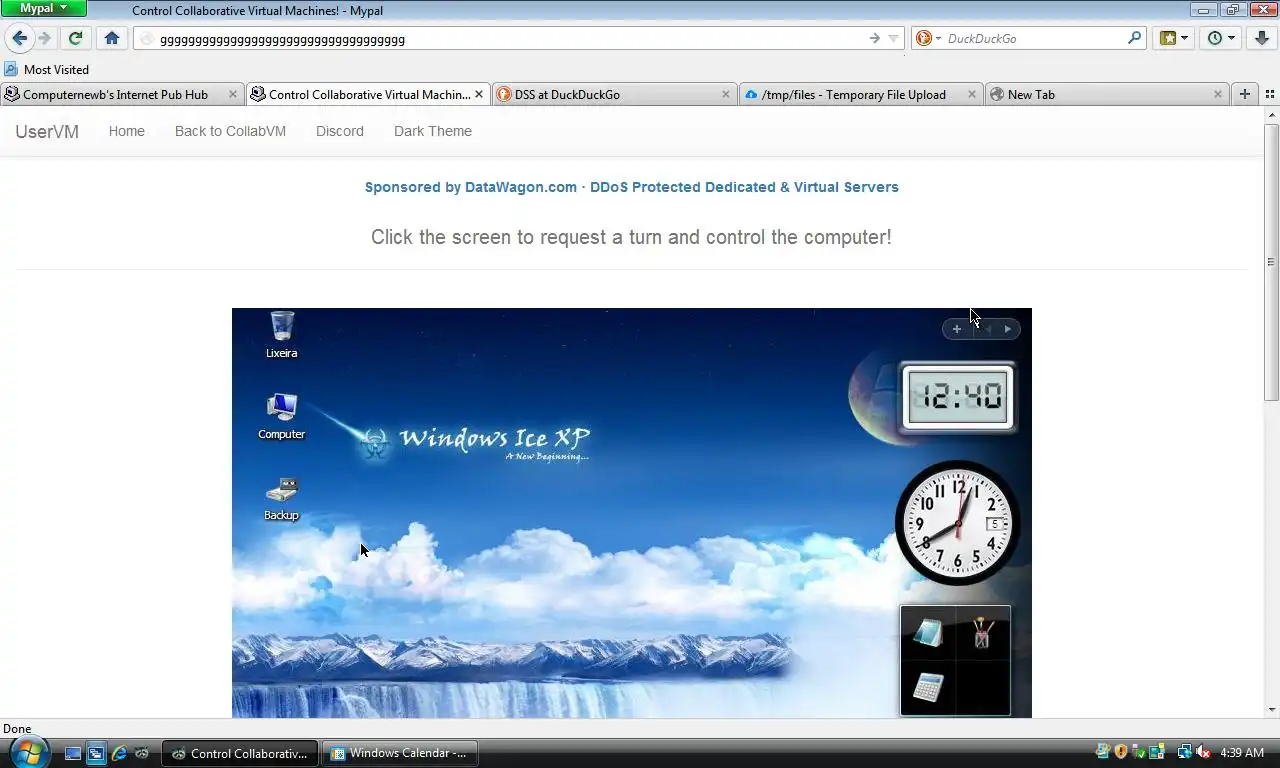Click the browser Forward arrow
This screenshot has width=1280, height=768.
(44, 38)
